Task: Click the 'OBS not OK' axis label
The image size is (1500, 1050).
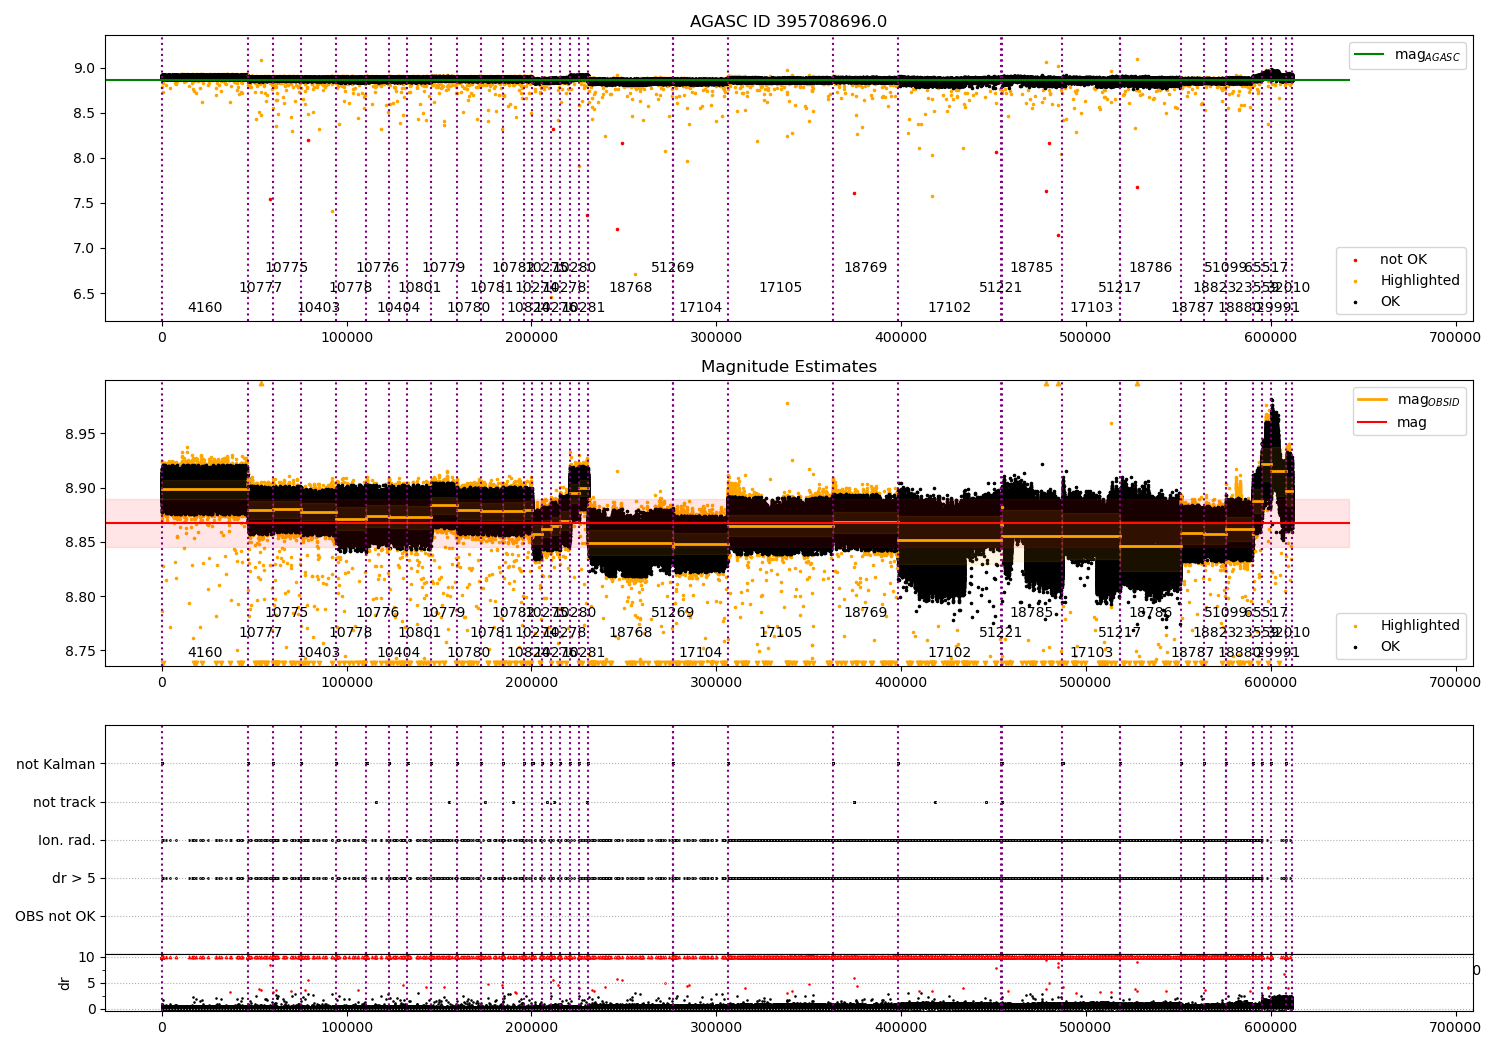Action: click(55, 916)
